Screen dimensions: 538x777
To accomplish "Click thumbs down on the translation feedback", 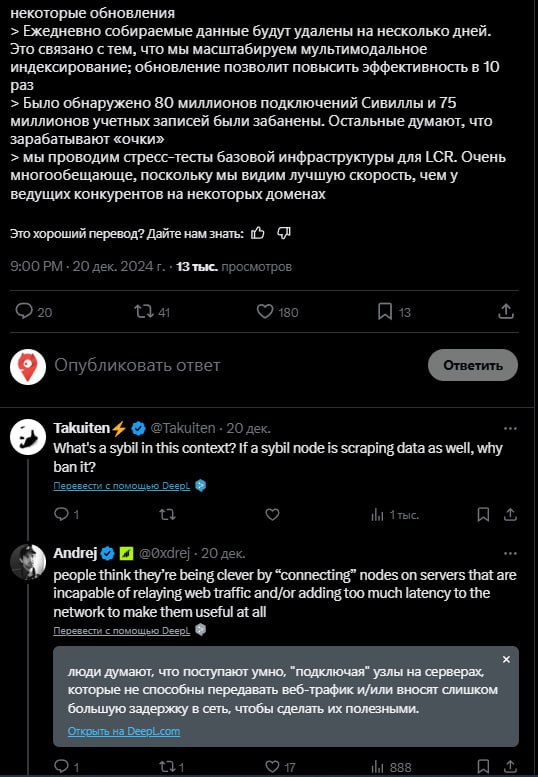I will (x=284, y=233).
